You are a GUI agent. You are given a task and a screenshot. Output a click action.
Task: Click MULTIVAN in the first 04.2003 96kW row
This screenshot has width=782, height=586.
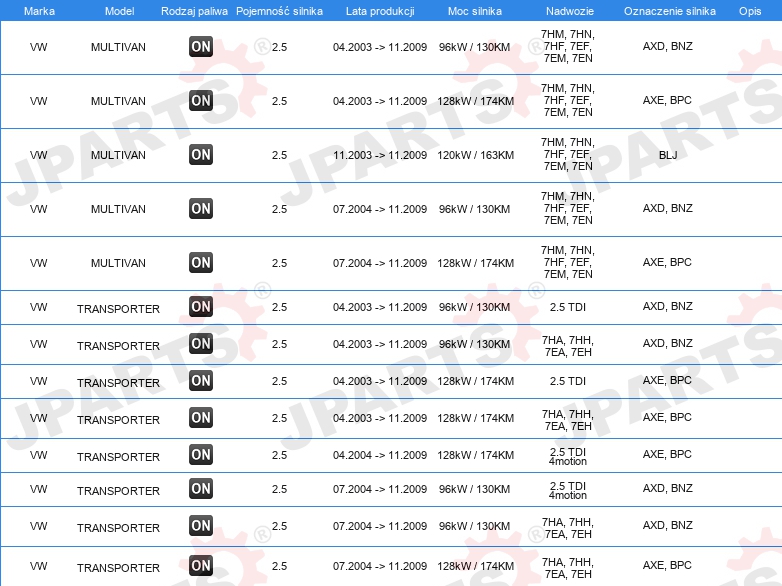(x=118, y=47)
